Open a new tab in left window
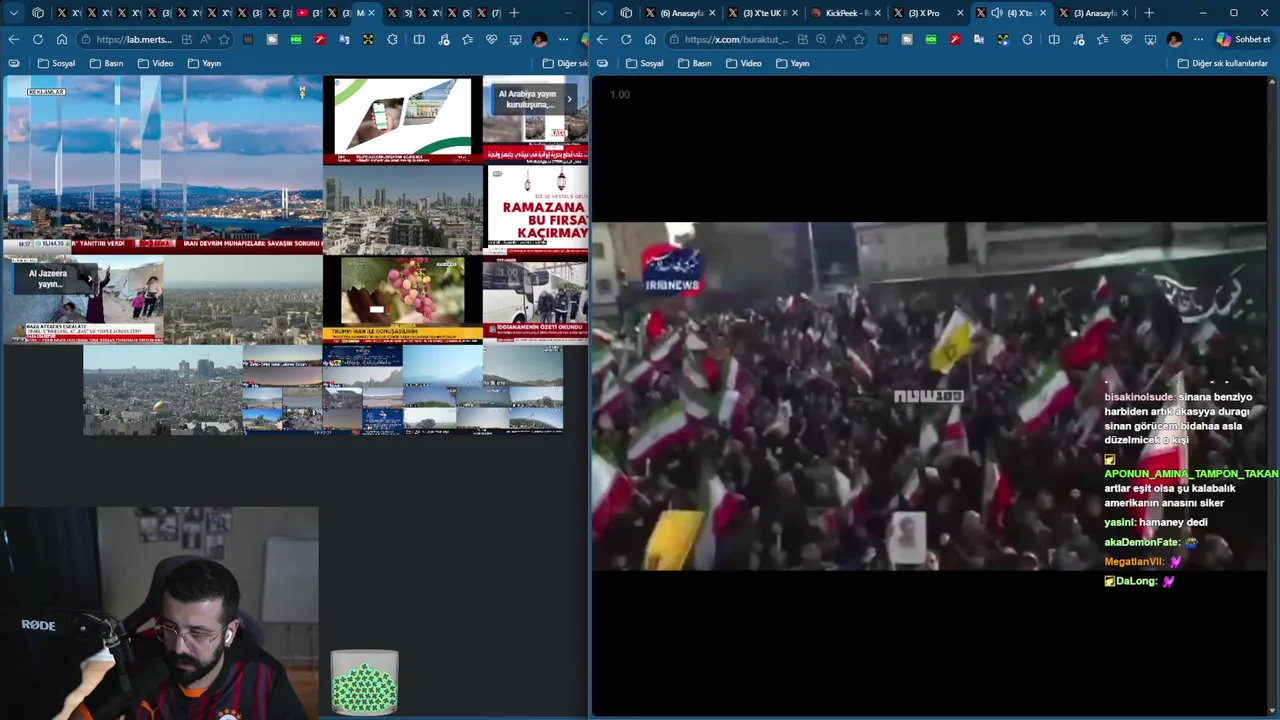 tap(514, 13)
